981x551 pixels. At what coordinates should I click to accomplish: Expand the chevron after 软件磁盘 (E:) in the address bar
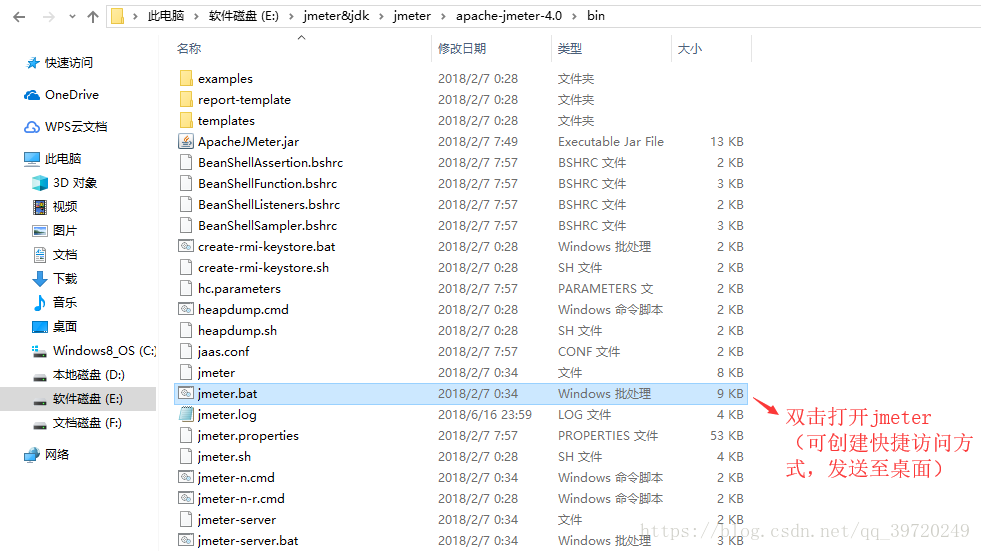coord(291,16)
